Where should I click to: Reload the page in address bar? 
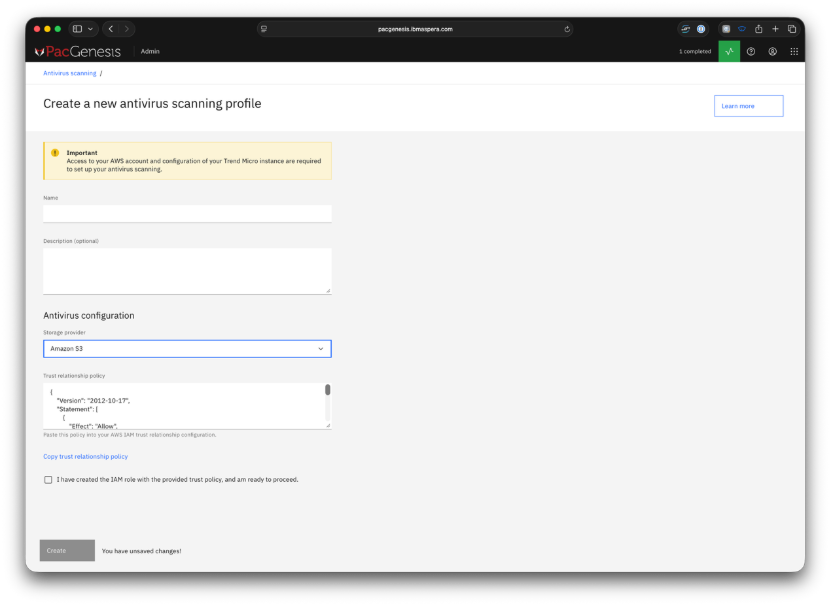pos(567,29)
